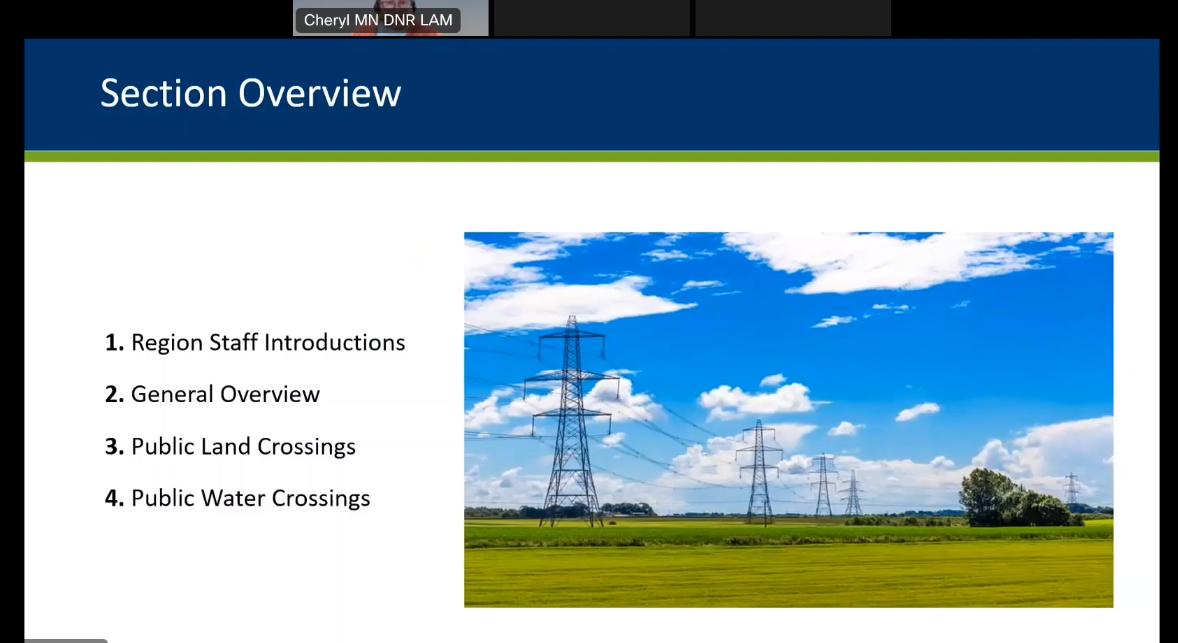The image size is (1178, 643).
Task: Click the second pylon in photo center
Action: tap(759, 468)
